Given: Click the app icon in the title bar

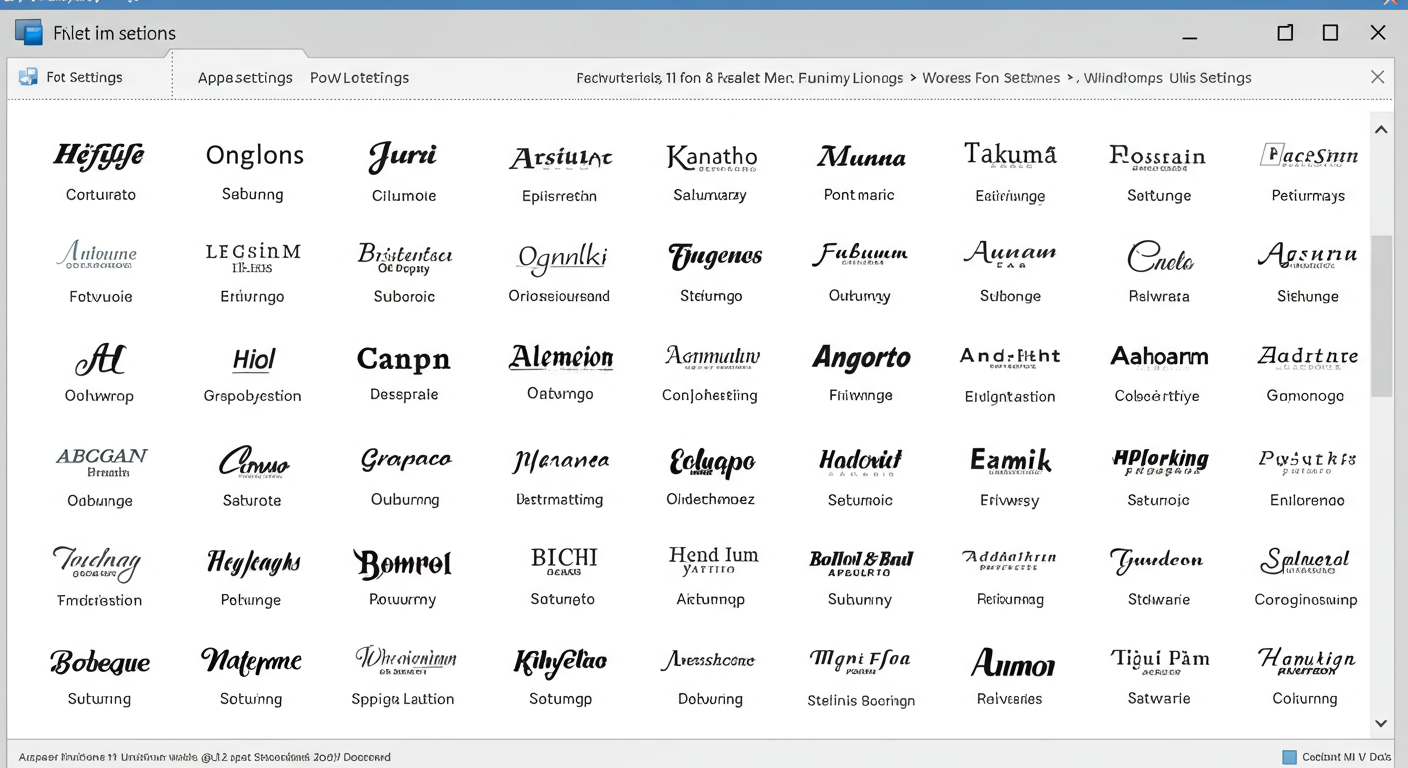Looking at the screenshot, I should [x=29, y=33].
